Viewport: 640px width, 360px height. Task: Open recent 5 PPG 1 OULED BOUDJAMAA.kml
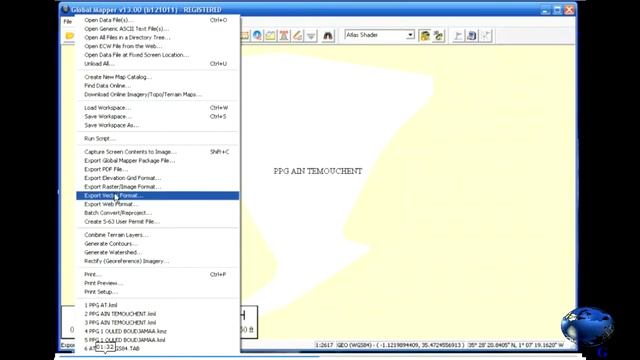[x=158, y=340]
